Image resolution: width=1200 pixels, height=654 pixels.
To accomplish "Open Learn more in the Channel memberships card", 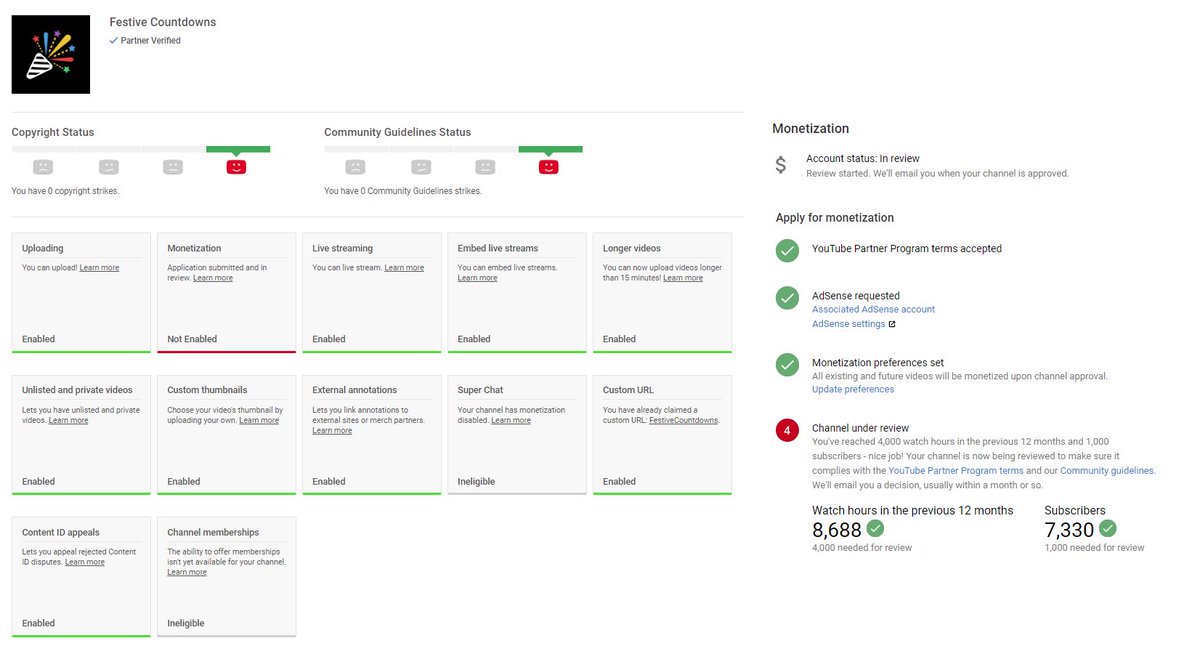I will tap(187, 572).
